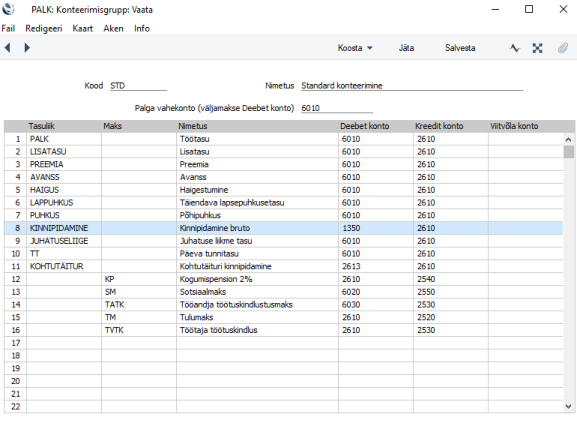The image size is (577, 426).
Task: Click the Sotsiaalmaks name cell
Action: click(258, 292)
